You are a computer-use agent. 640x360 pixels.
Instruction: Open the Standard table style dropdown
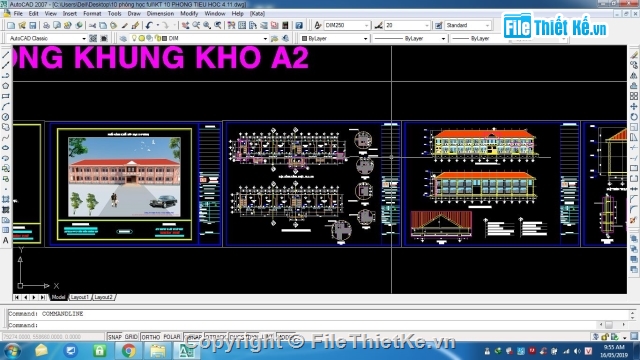[487, 25]
